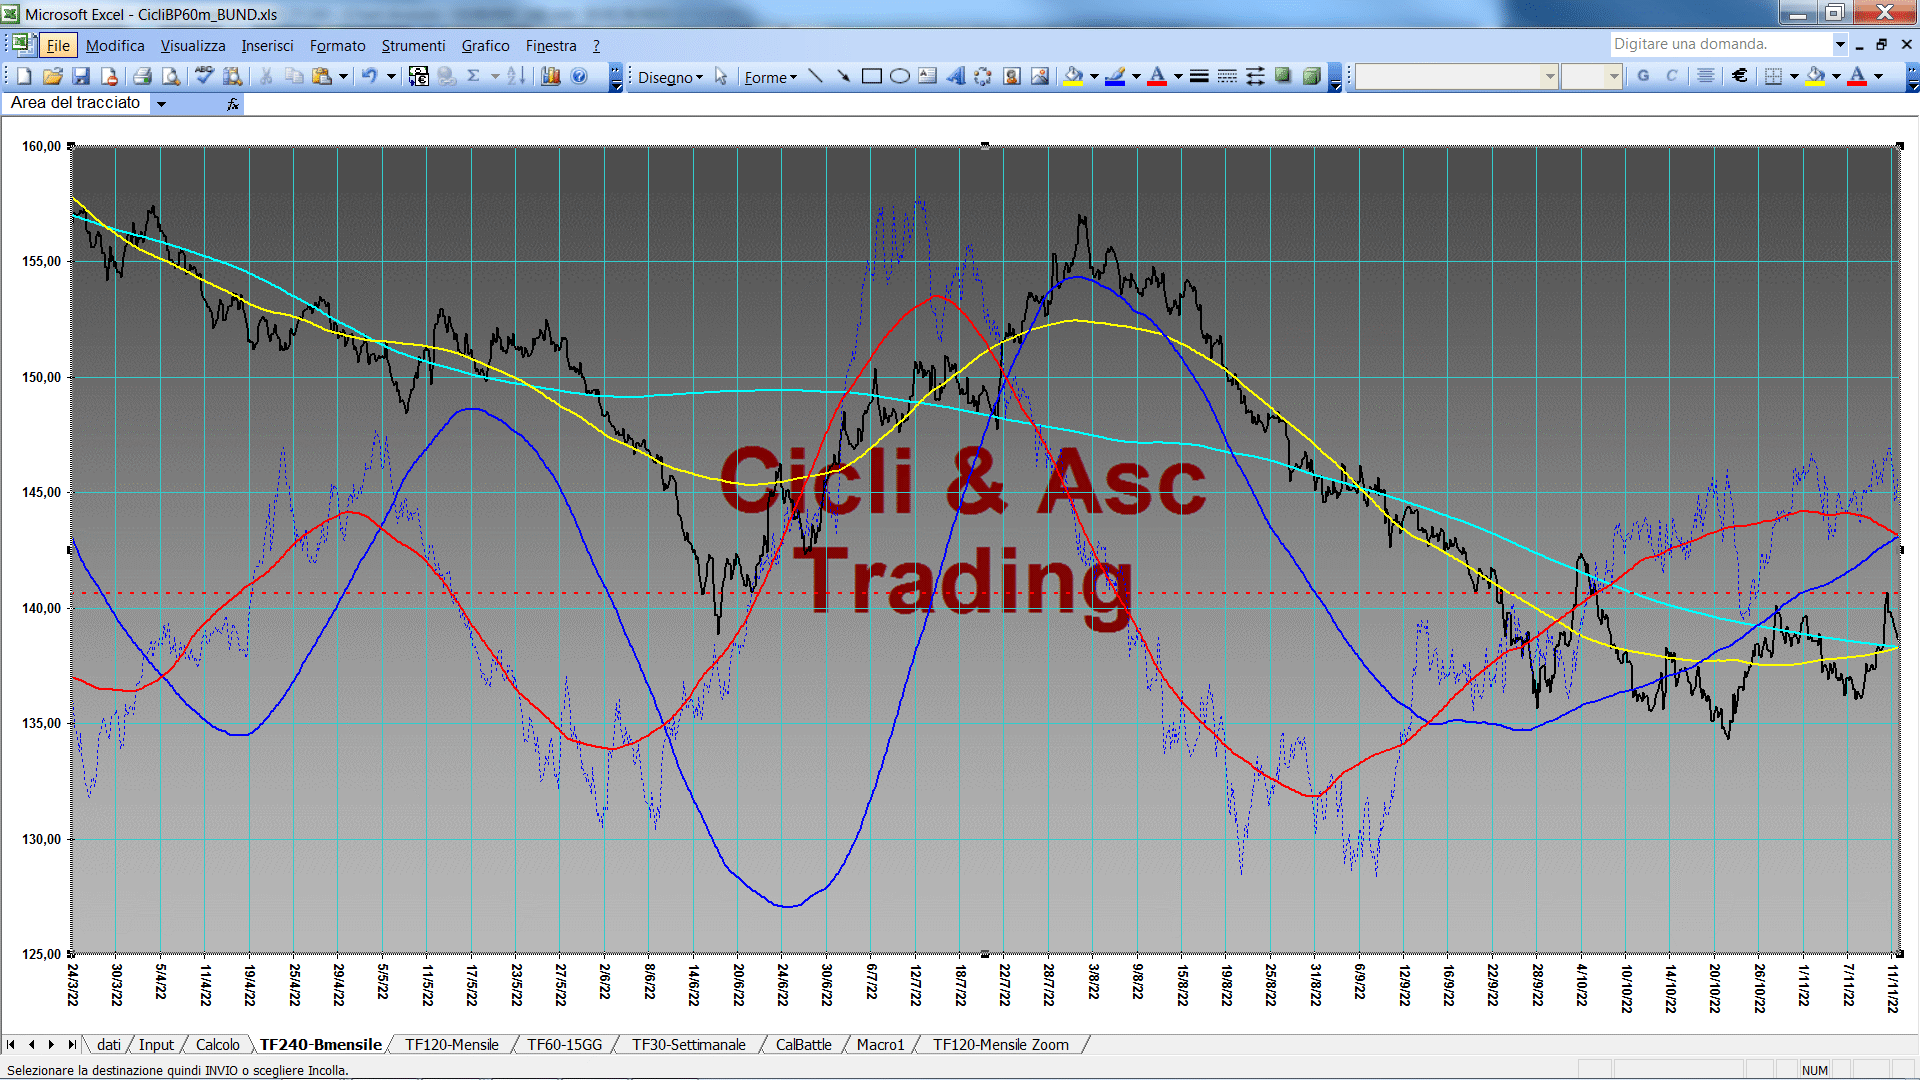Open the 3-D Style settings

coord(1312,76)
